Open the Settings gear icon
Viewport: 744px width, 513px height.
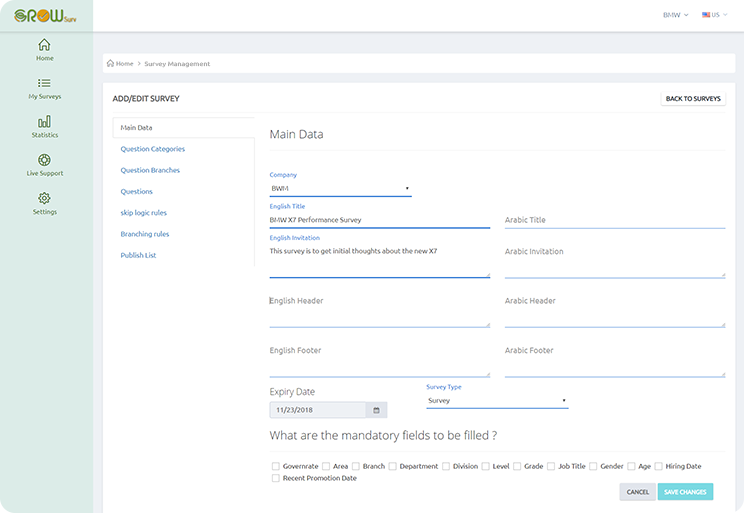[x=44, y=199]
